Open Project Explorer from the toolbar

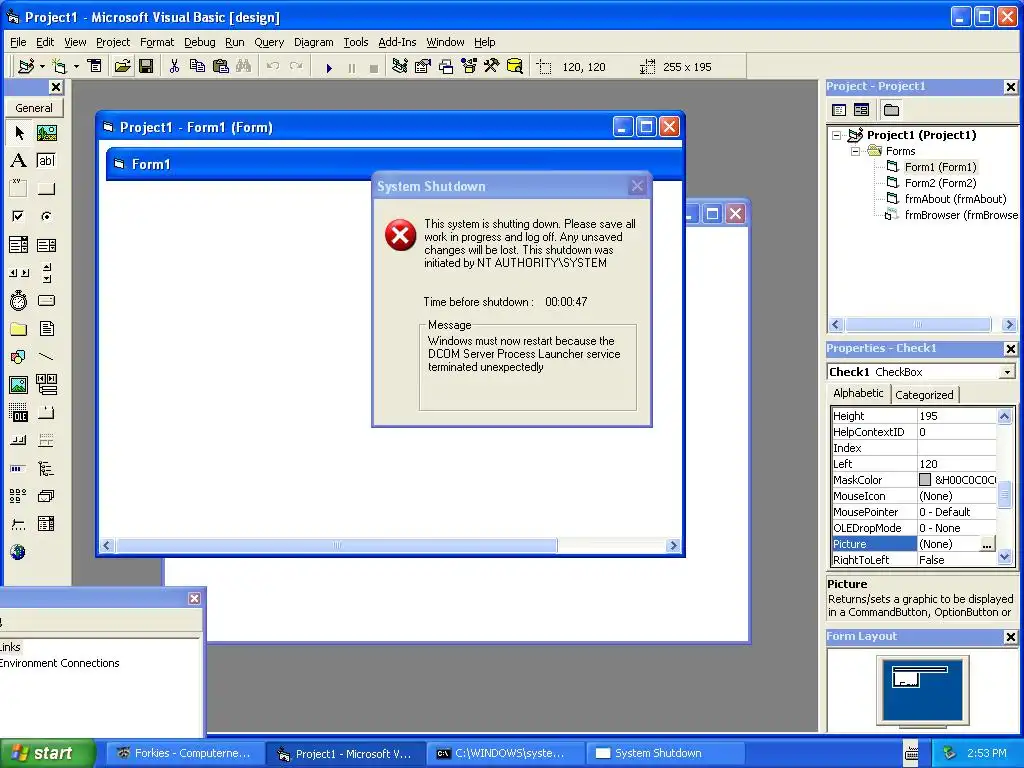[400, 66]
